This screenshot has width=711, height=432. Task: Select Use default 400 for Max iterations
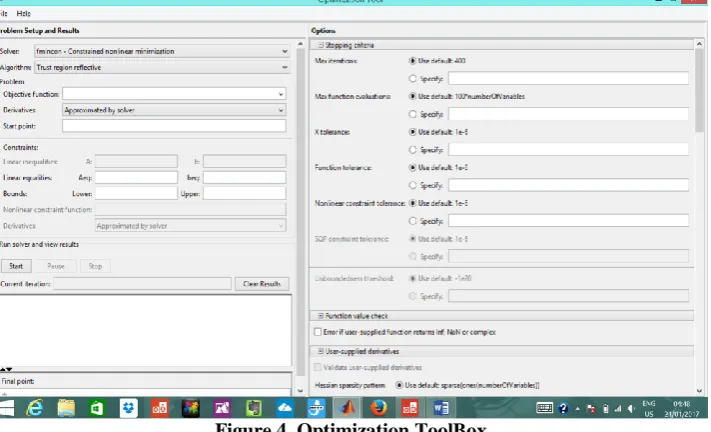coord(412,61)
